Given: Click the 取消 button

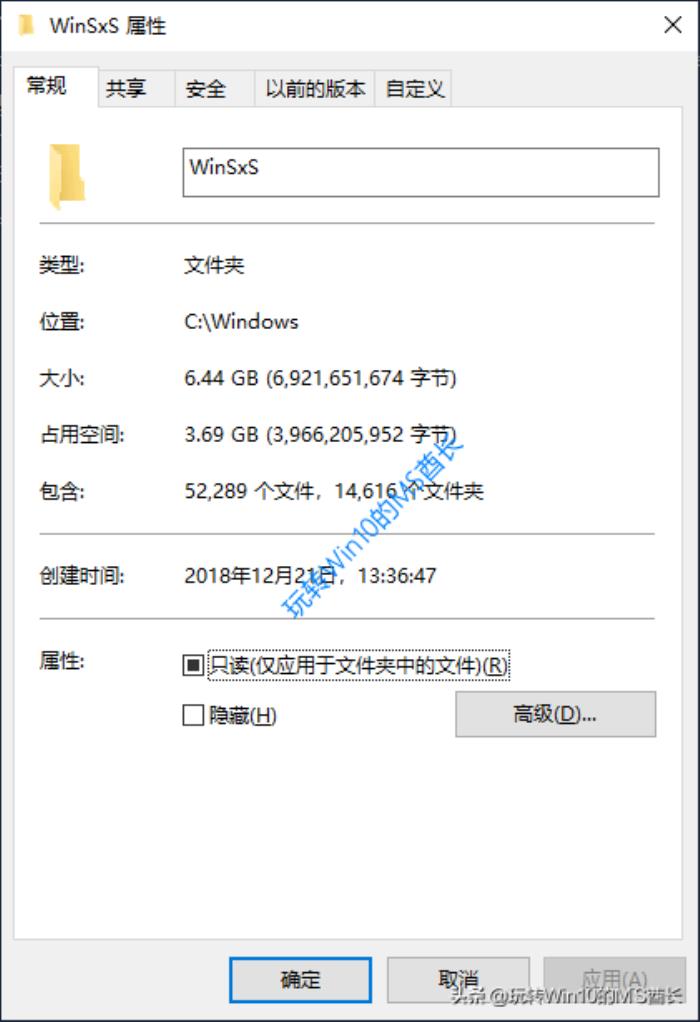Looking at the screenshot, I should click(x=458, y=980).
